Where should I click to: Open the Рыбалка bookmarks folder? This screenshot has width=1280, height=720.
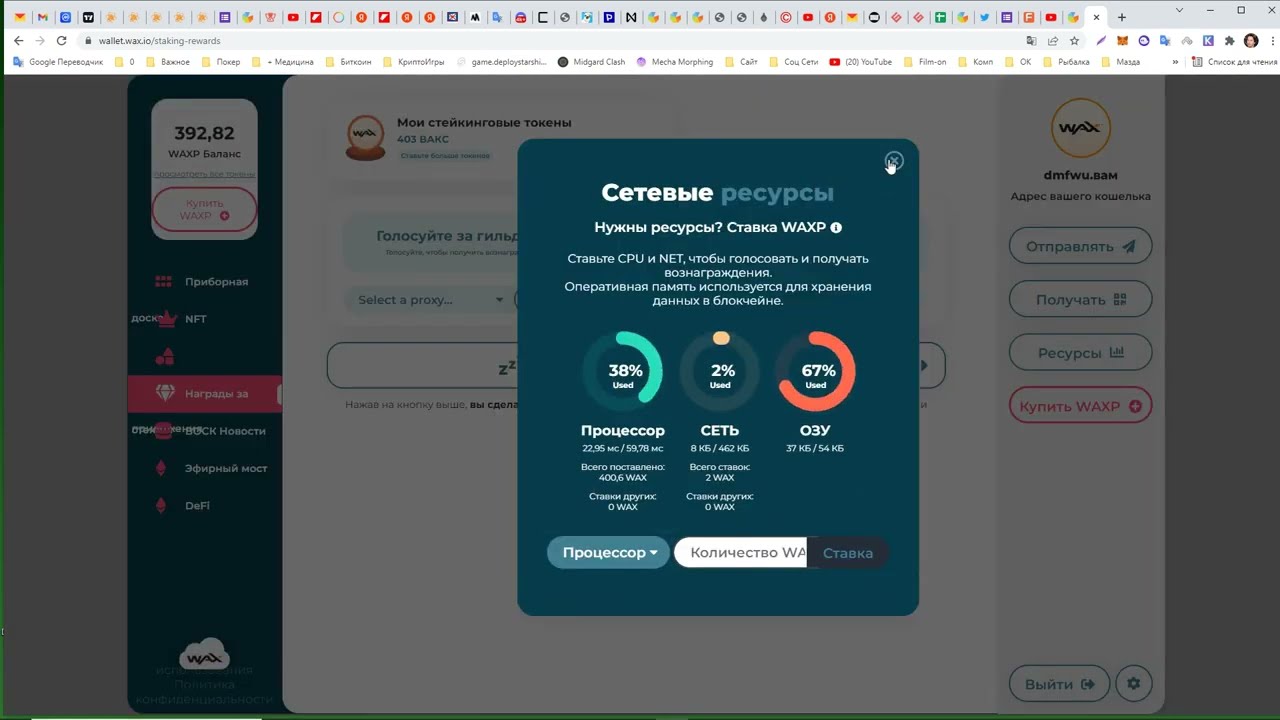tap(1065, 62)
